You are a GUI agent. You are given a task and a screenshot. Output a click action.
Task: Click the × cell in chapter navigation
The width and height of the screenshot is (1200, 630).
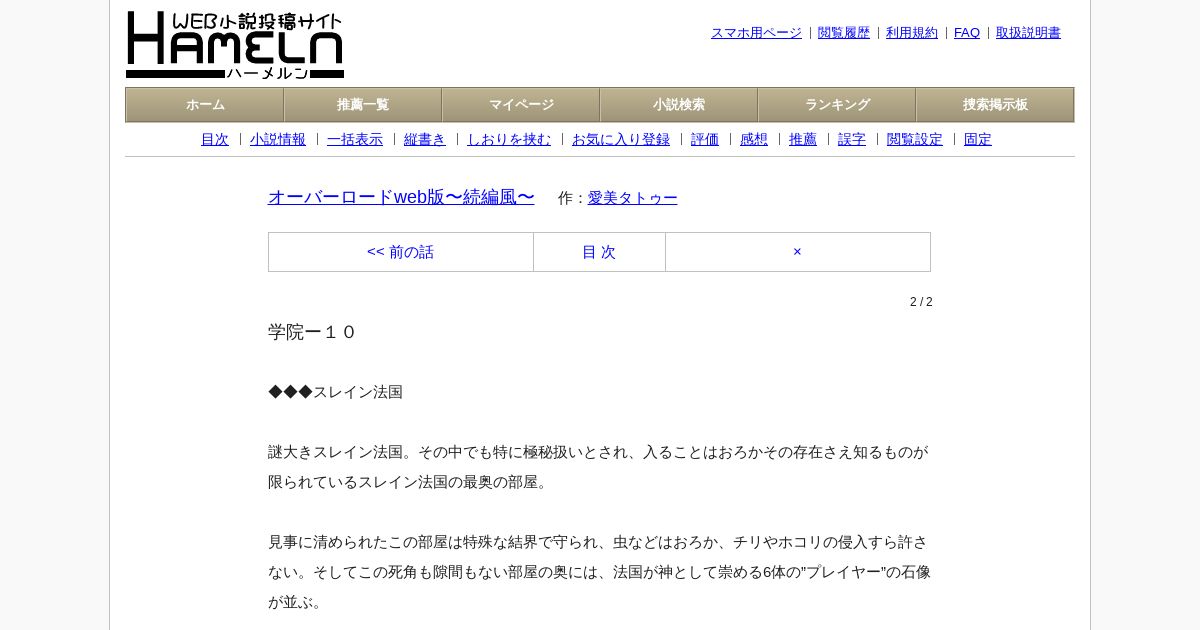[x=798, y=252]
